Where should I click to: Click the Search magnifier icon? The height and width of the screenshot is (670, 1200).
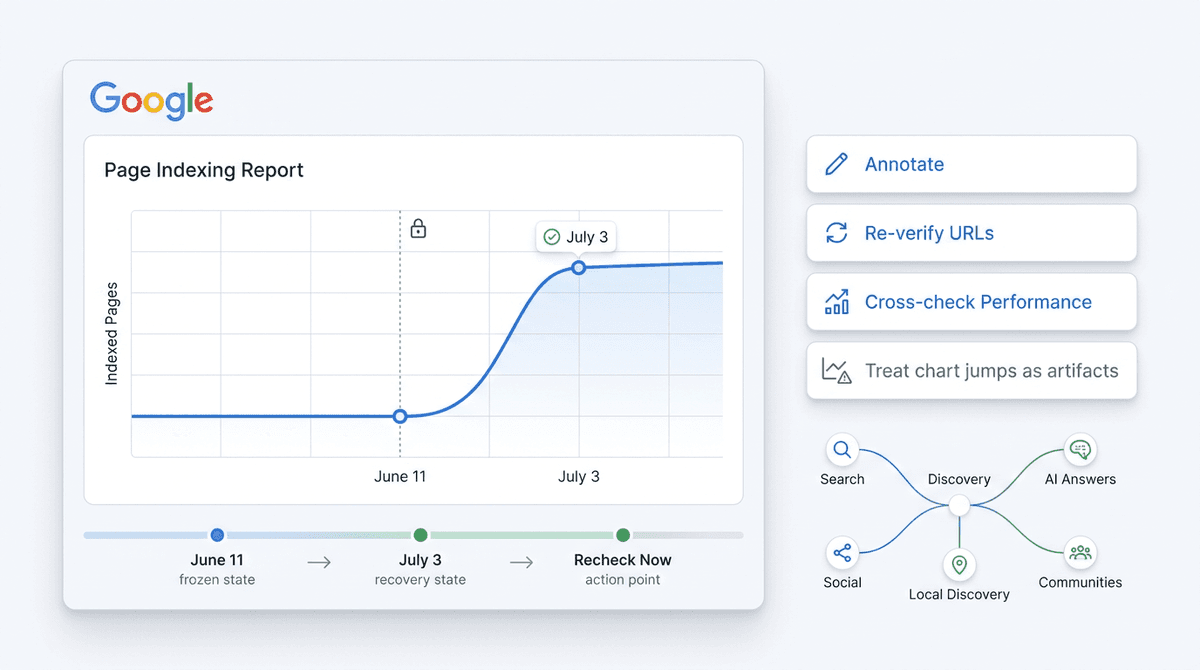(842, 450)
